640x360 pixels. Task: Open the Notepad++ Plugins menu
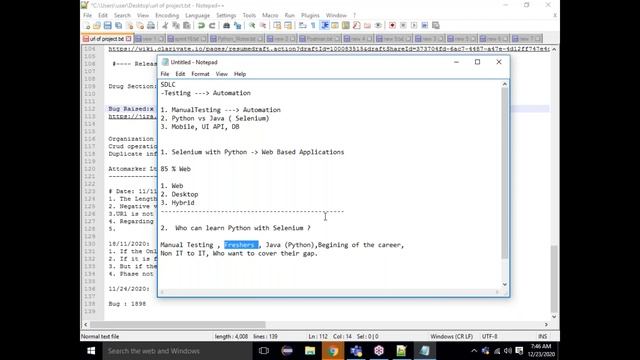(310, 15)
